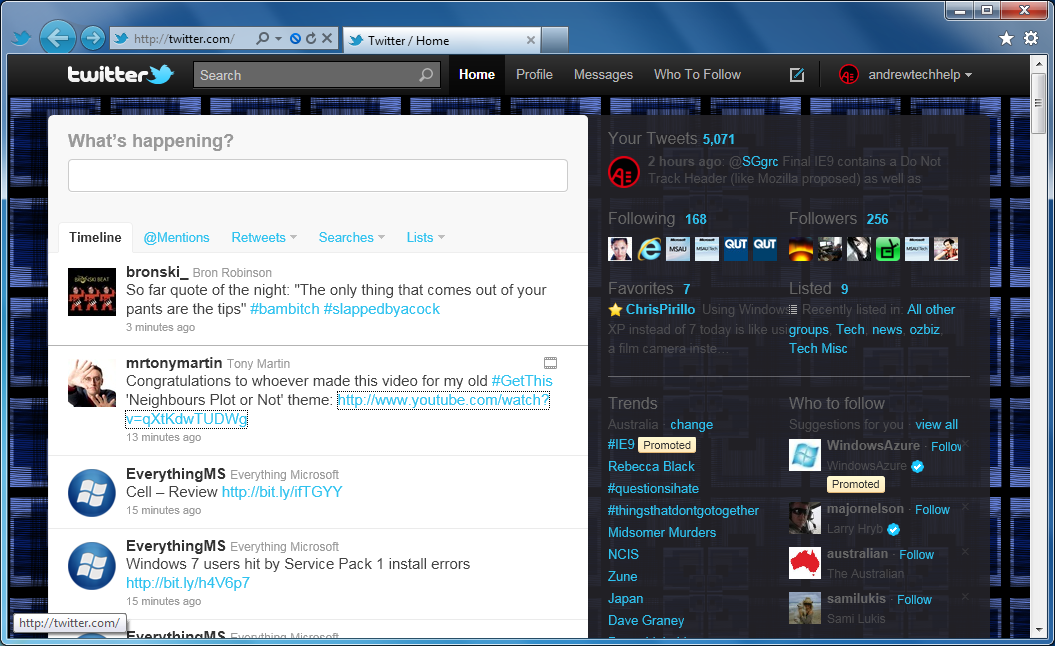This screenshot has height=646, width=1055.
Task: Click the compose new tweet icon
Action: point(797,75)
